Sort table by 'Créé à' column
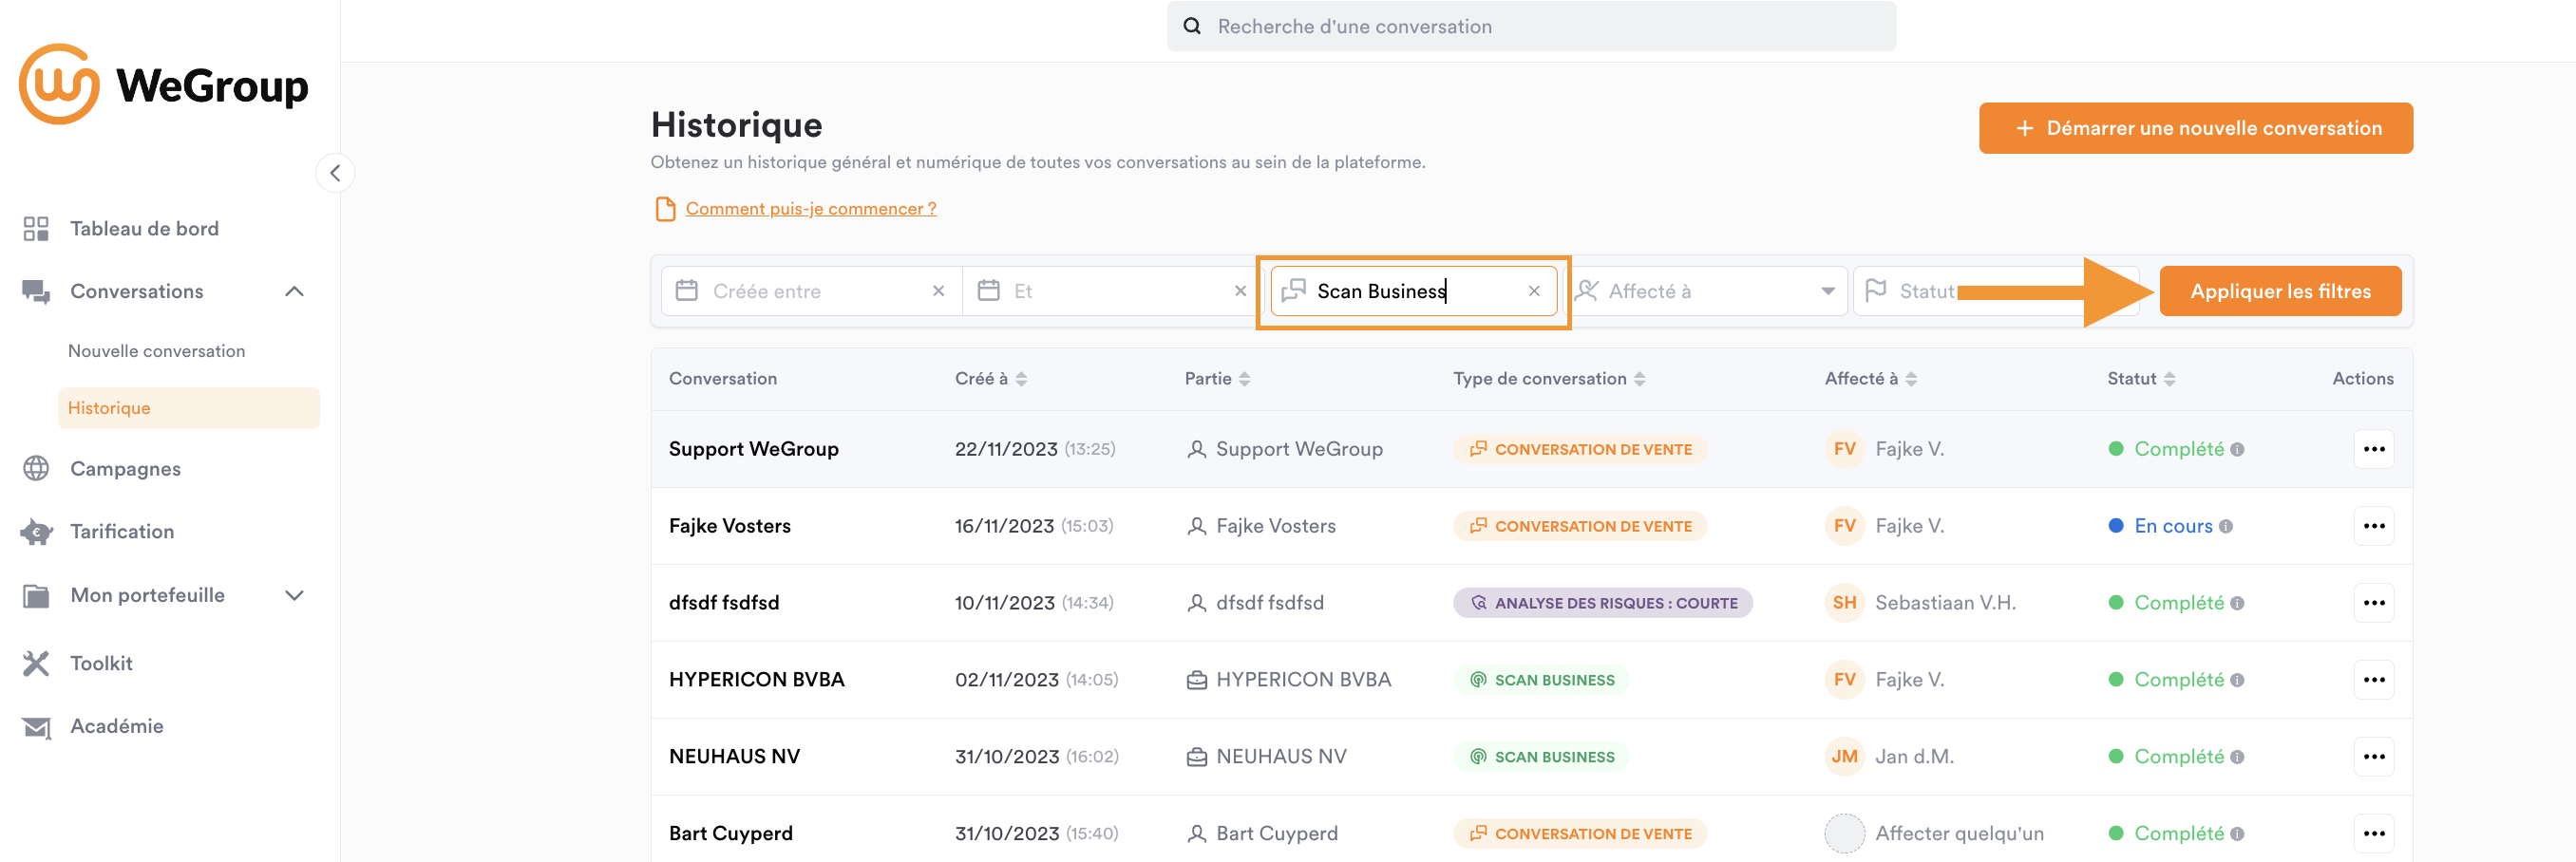Image resolution: width=2576 pixels, height=862 pixels. (1021, 379)
